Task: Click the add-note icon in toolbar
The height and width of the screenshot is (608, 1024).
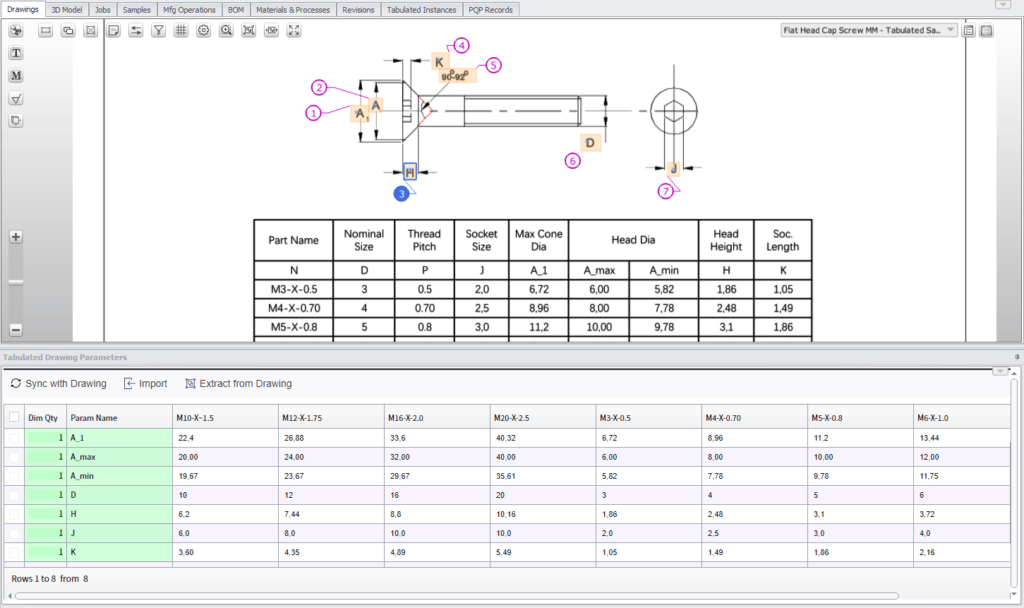Action: coord(113,31)
